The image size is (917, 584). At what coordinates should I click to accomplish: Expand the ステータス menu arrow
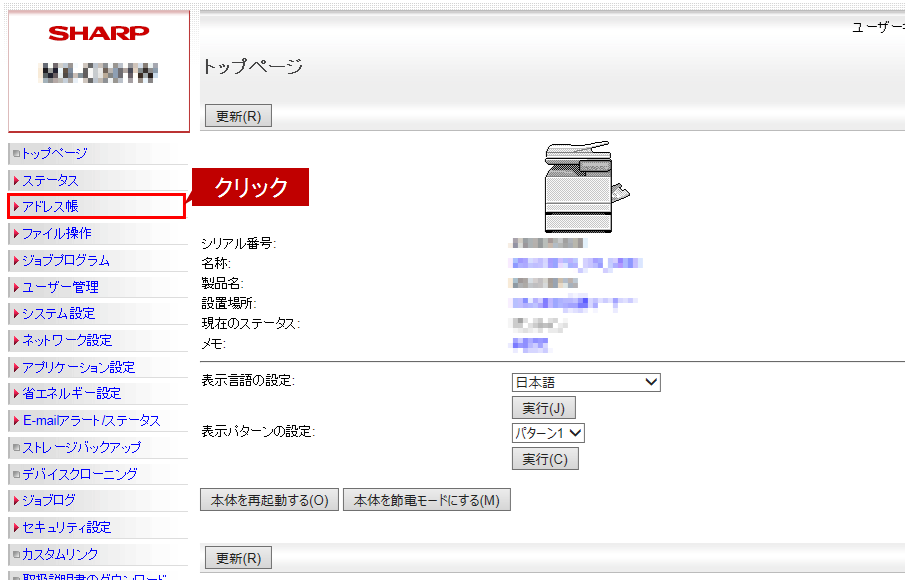16,181
